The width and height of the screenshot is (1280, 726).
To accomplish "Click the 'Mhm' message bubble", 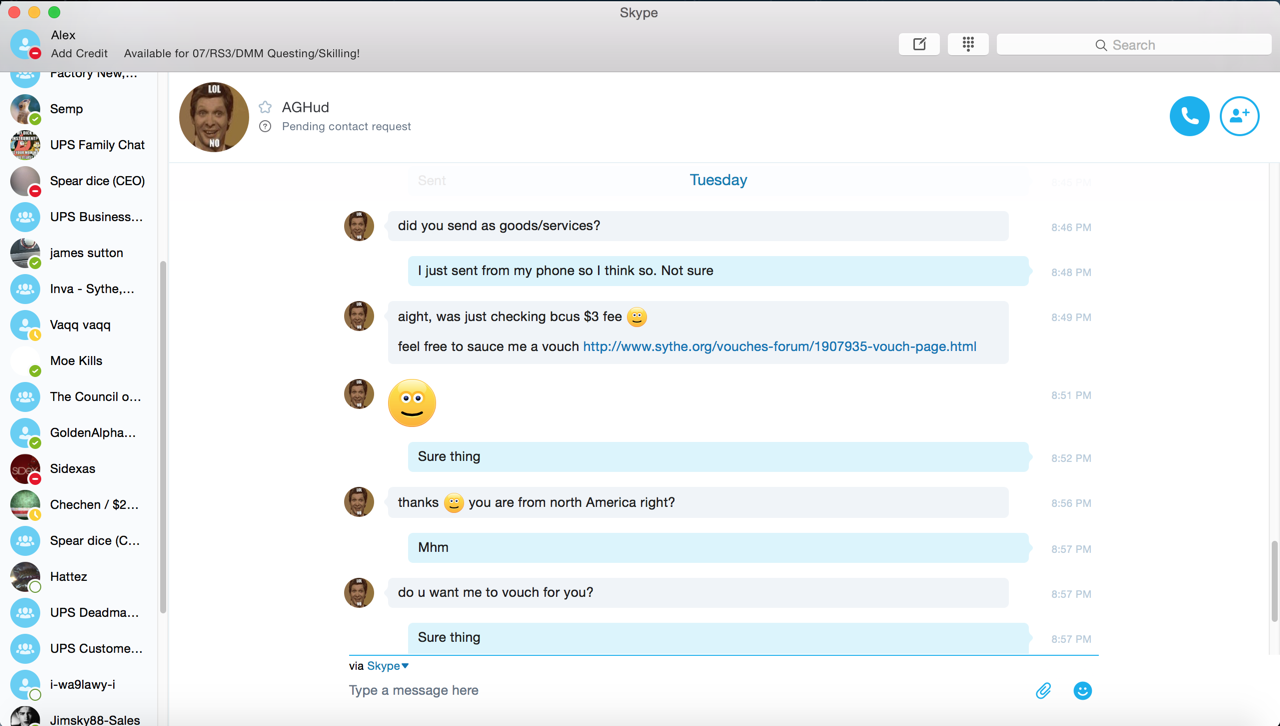I will [x=718, y=548].
